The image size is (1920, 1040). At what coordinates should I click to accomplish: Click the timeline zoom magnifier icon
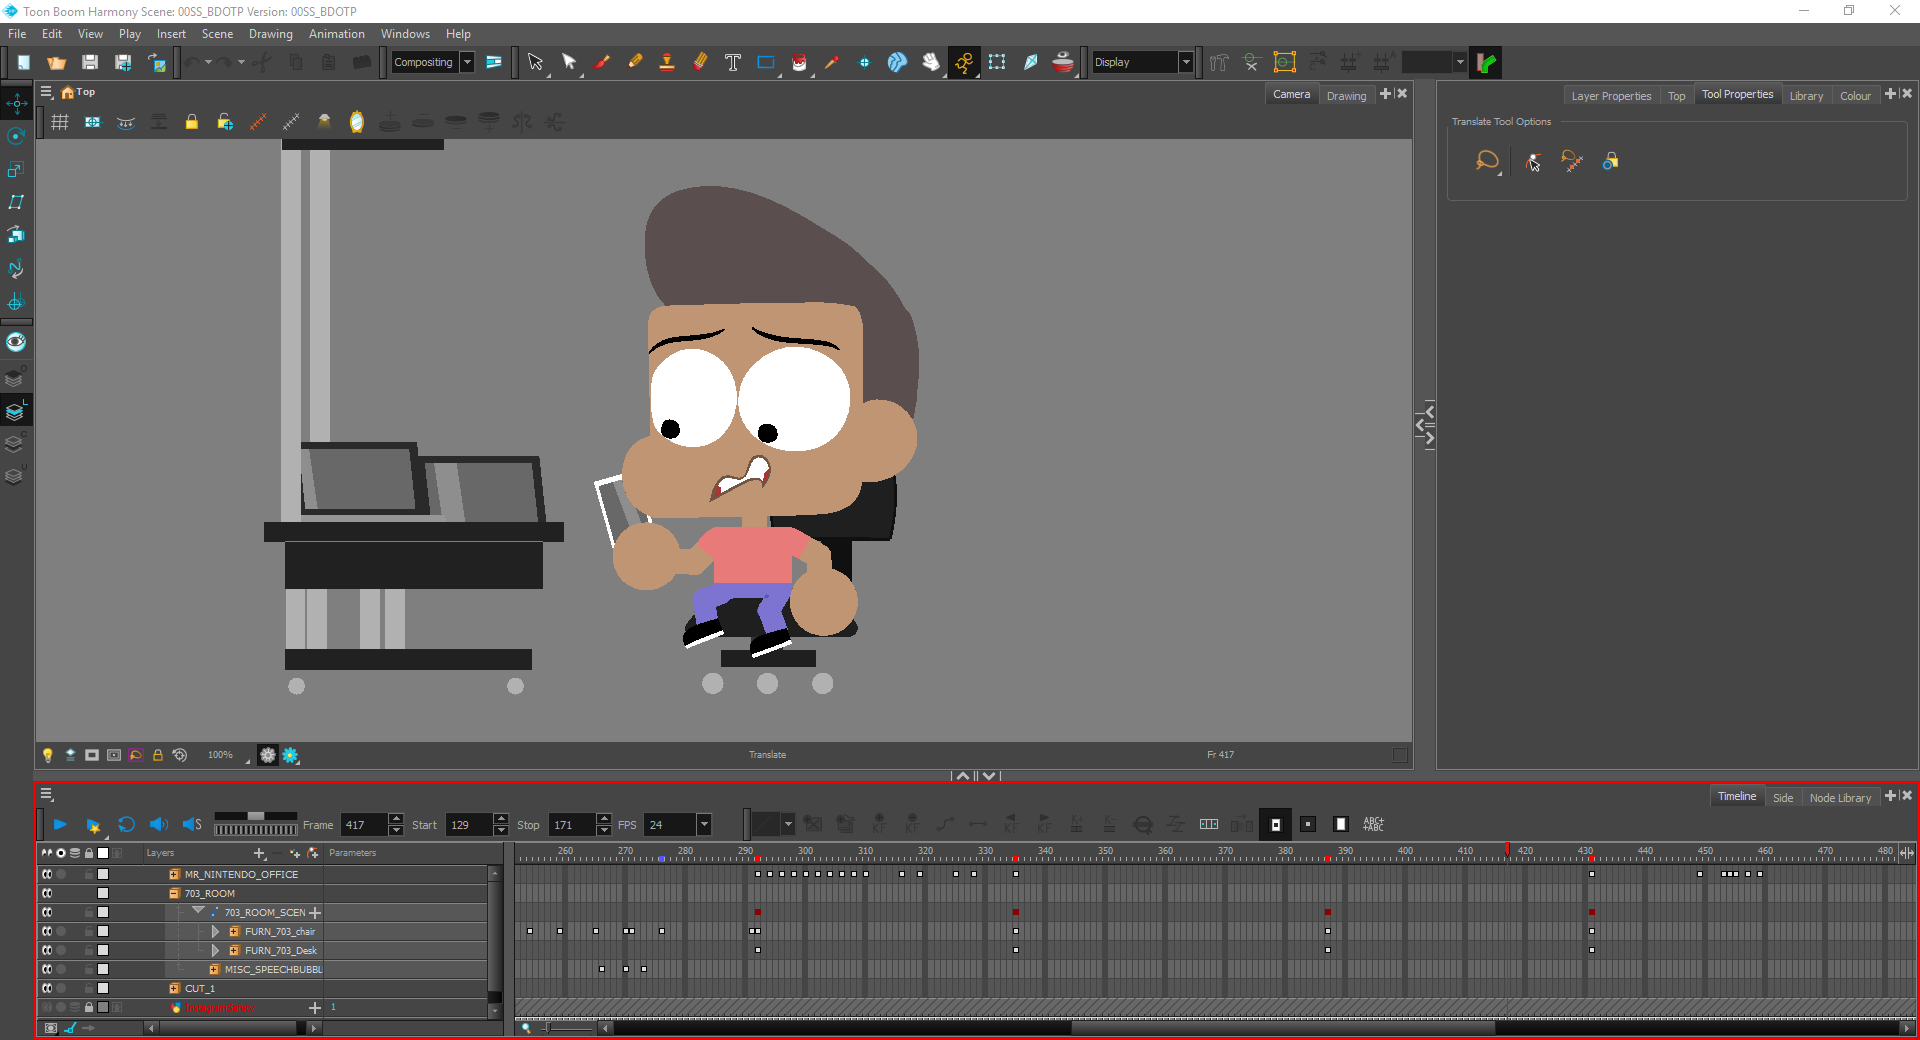click(x=526, y=1028)
